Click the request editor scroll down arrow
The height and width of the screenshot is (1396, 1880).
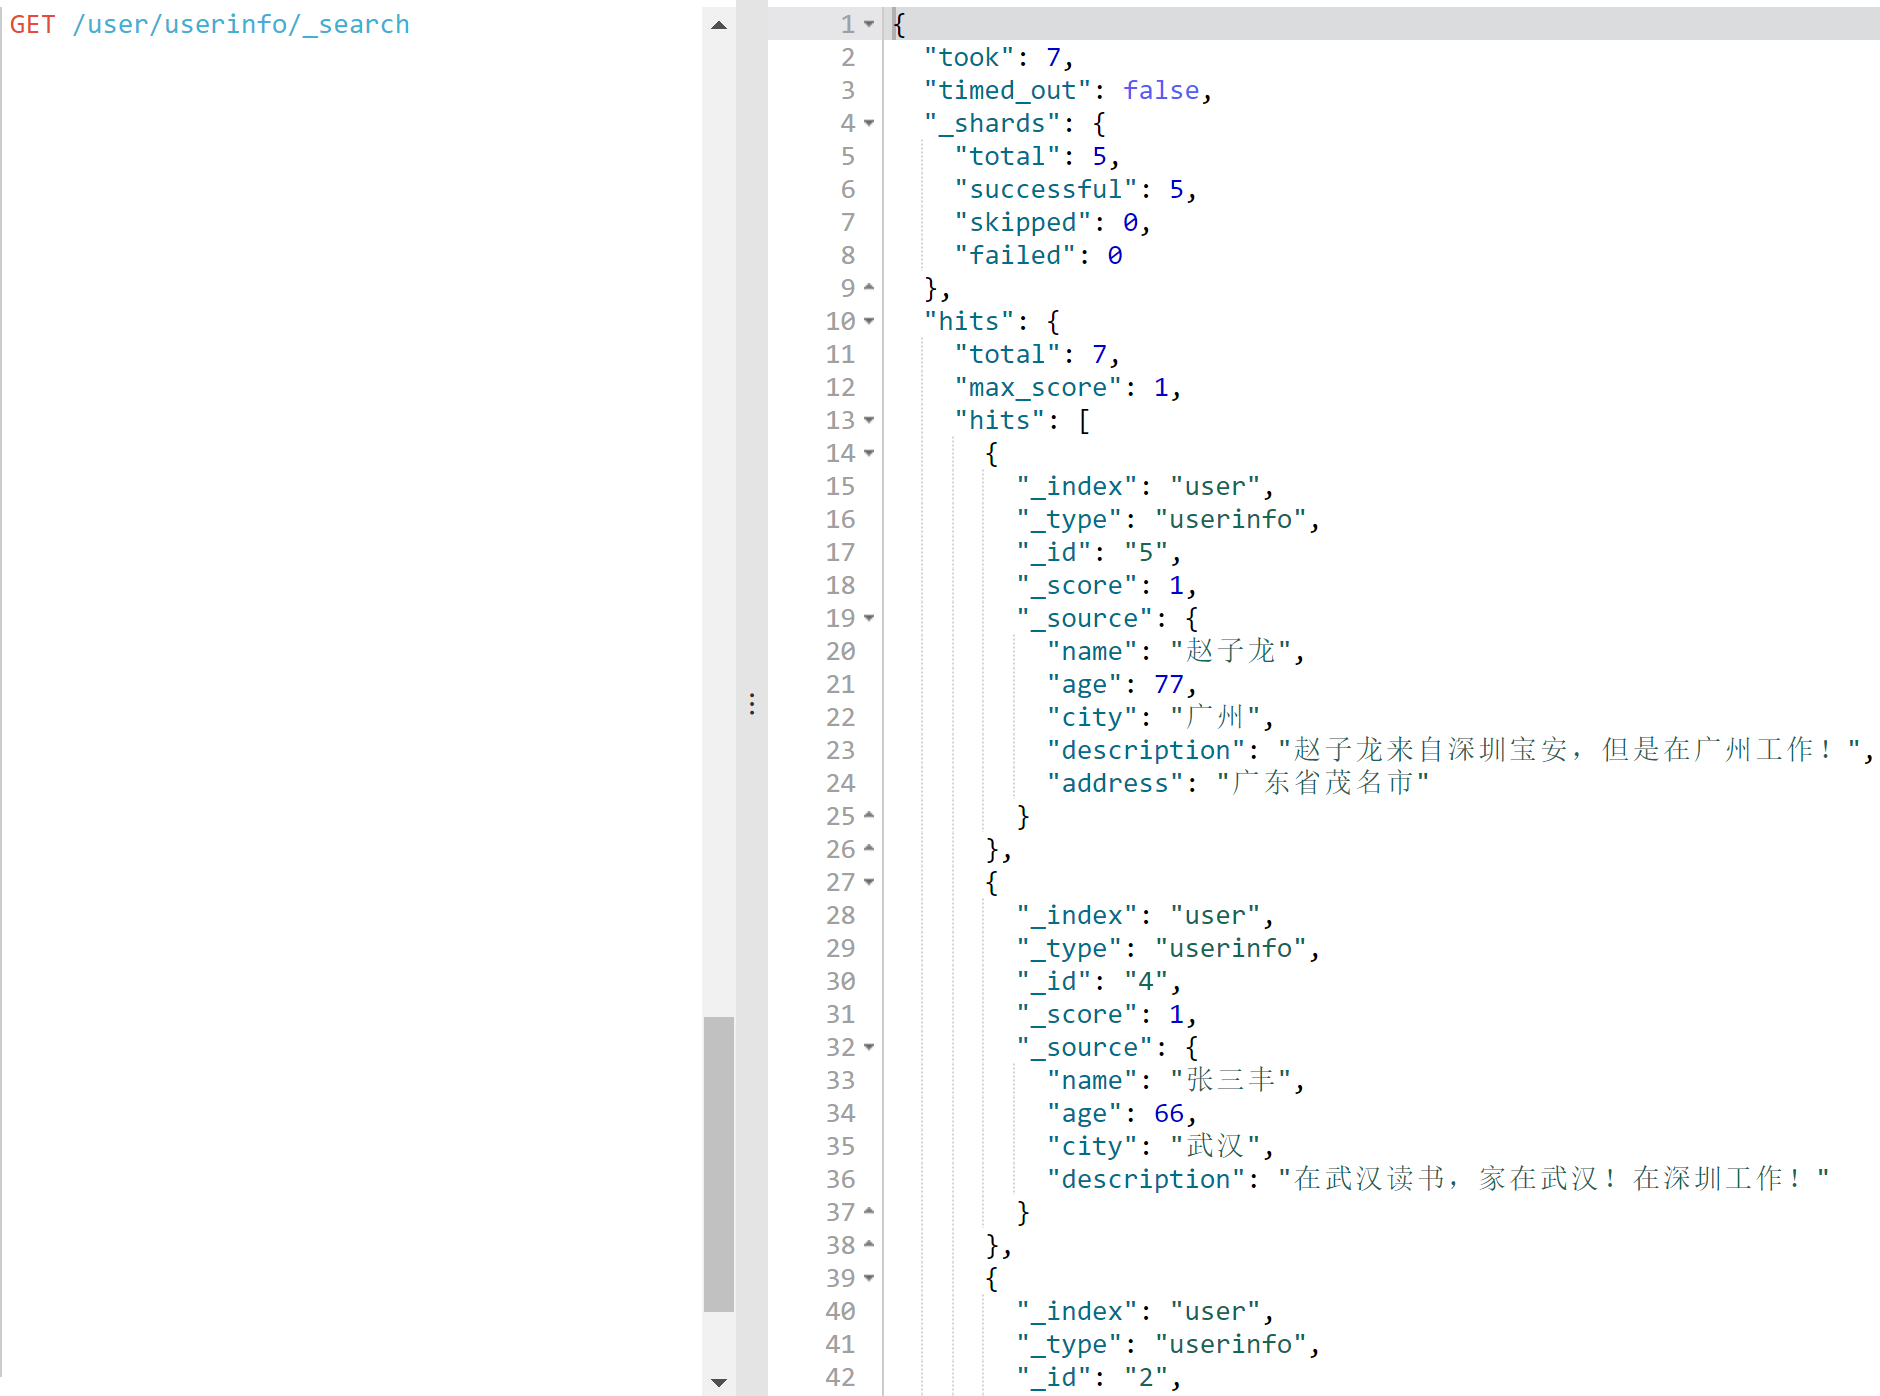[719, 1382]
